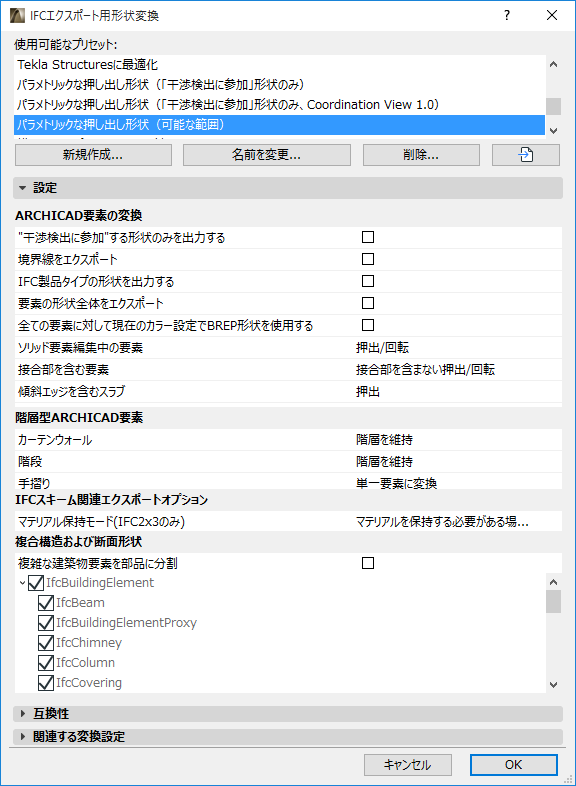The width and height of the screenshot is (576, 786).
Task: Check IFC製品タイプの形状を出力する option
Action: [368, 281]
